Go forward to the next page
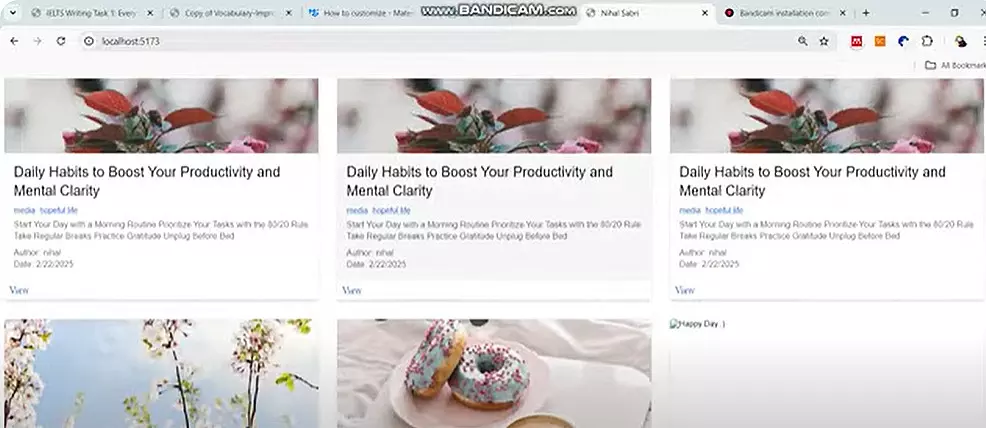986x428 pixels. point(38,41)
